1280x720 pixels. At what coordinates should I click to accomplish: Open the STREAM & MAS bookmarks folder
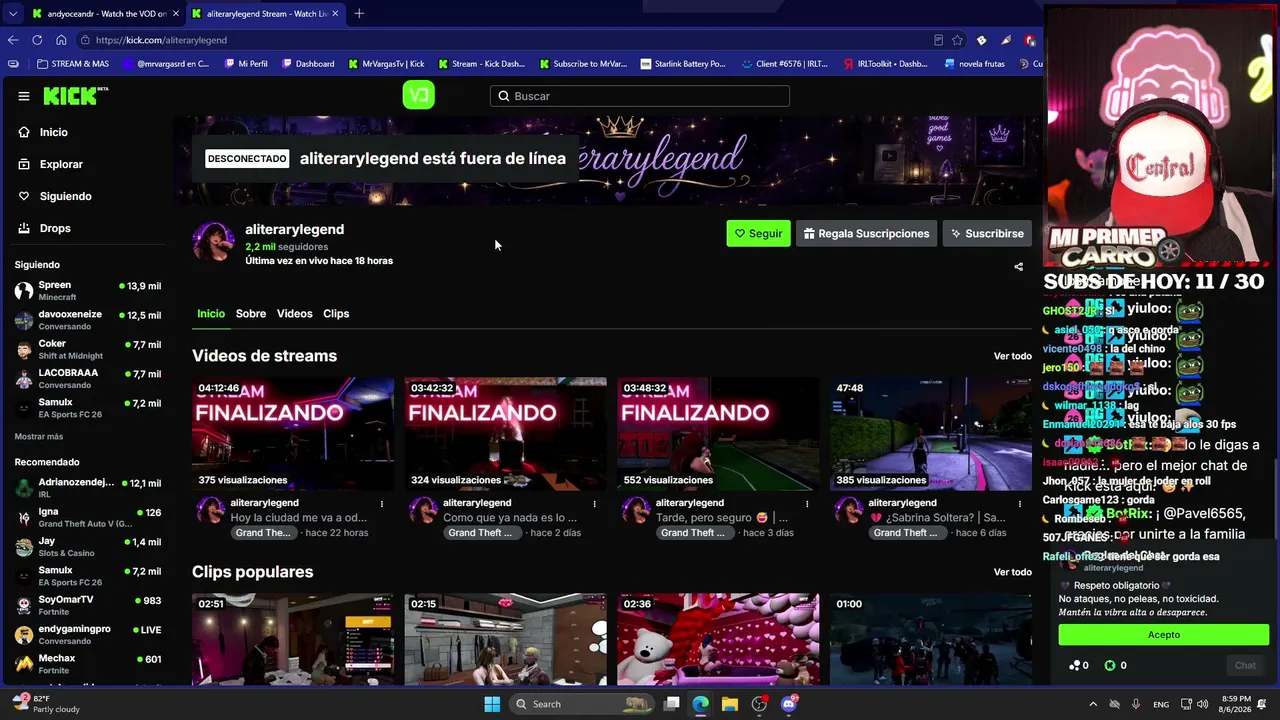click(73, 64)
